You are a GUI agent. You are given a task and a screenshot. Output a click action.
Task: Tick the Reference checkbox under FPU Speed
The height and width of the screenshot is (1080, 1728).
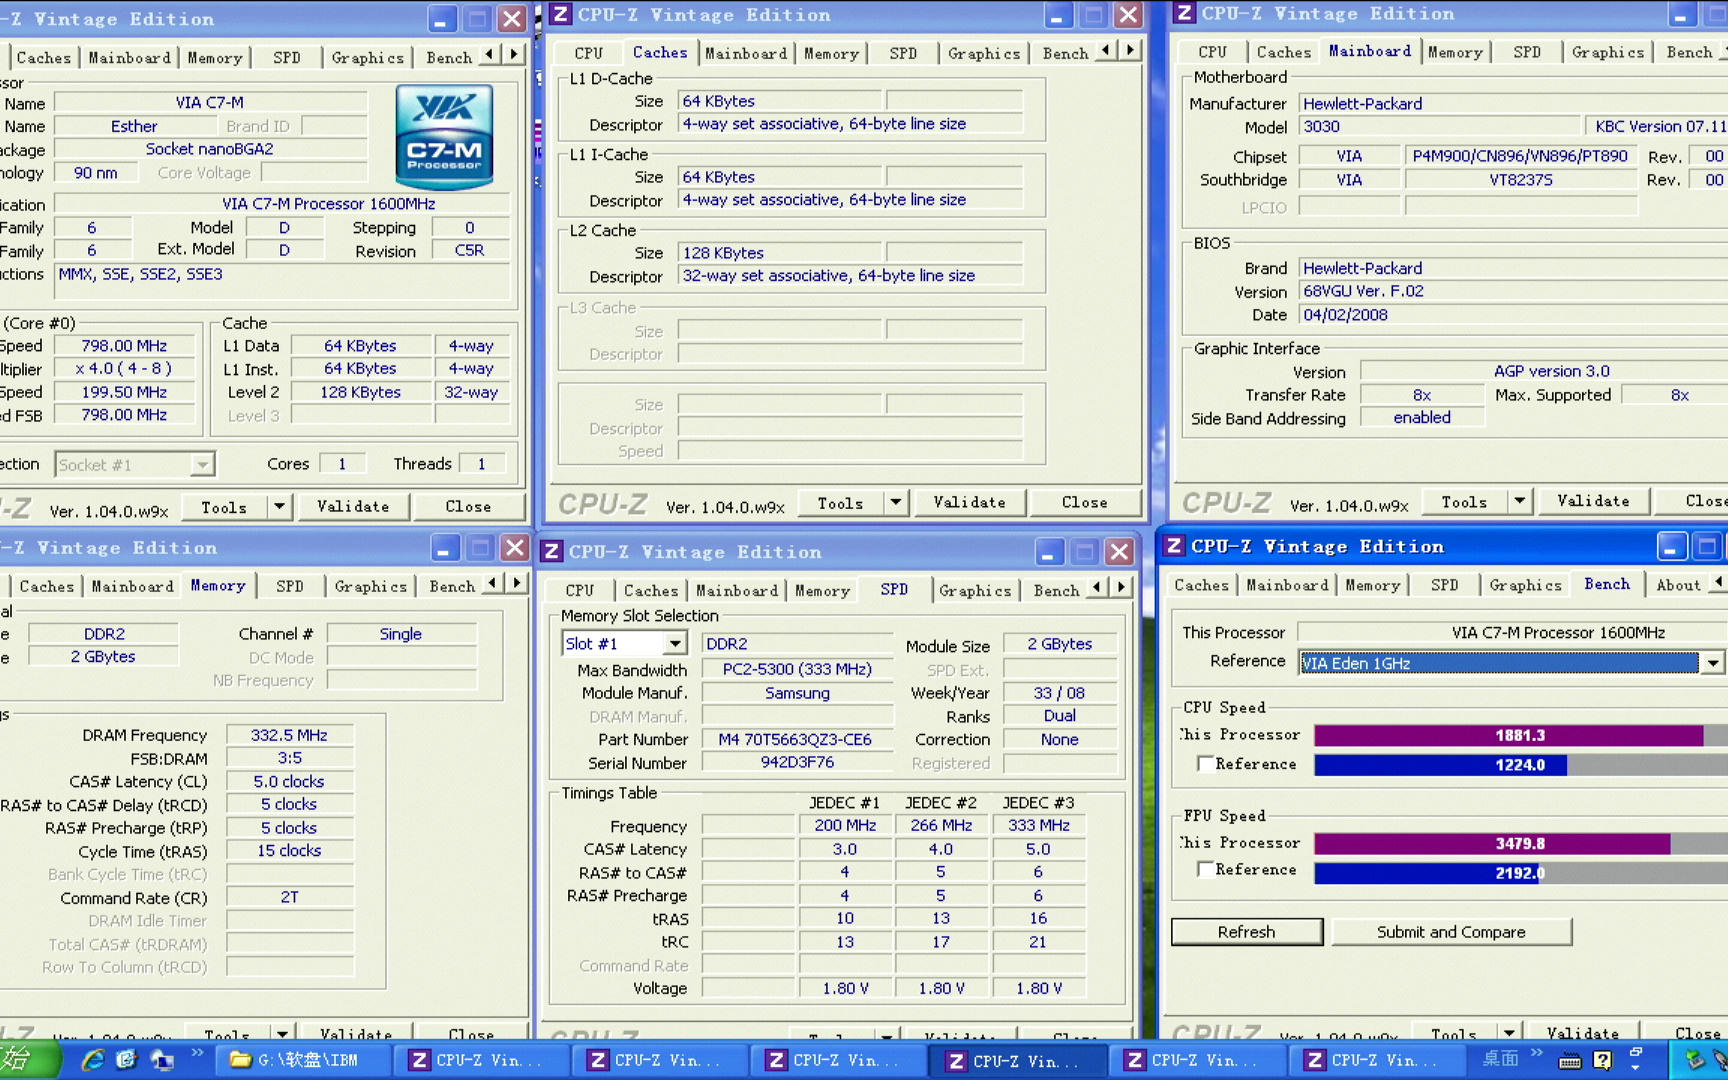click(x=1206, y=870)
